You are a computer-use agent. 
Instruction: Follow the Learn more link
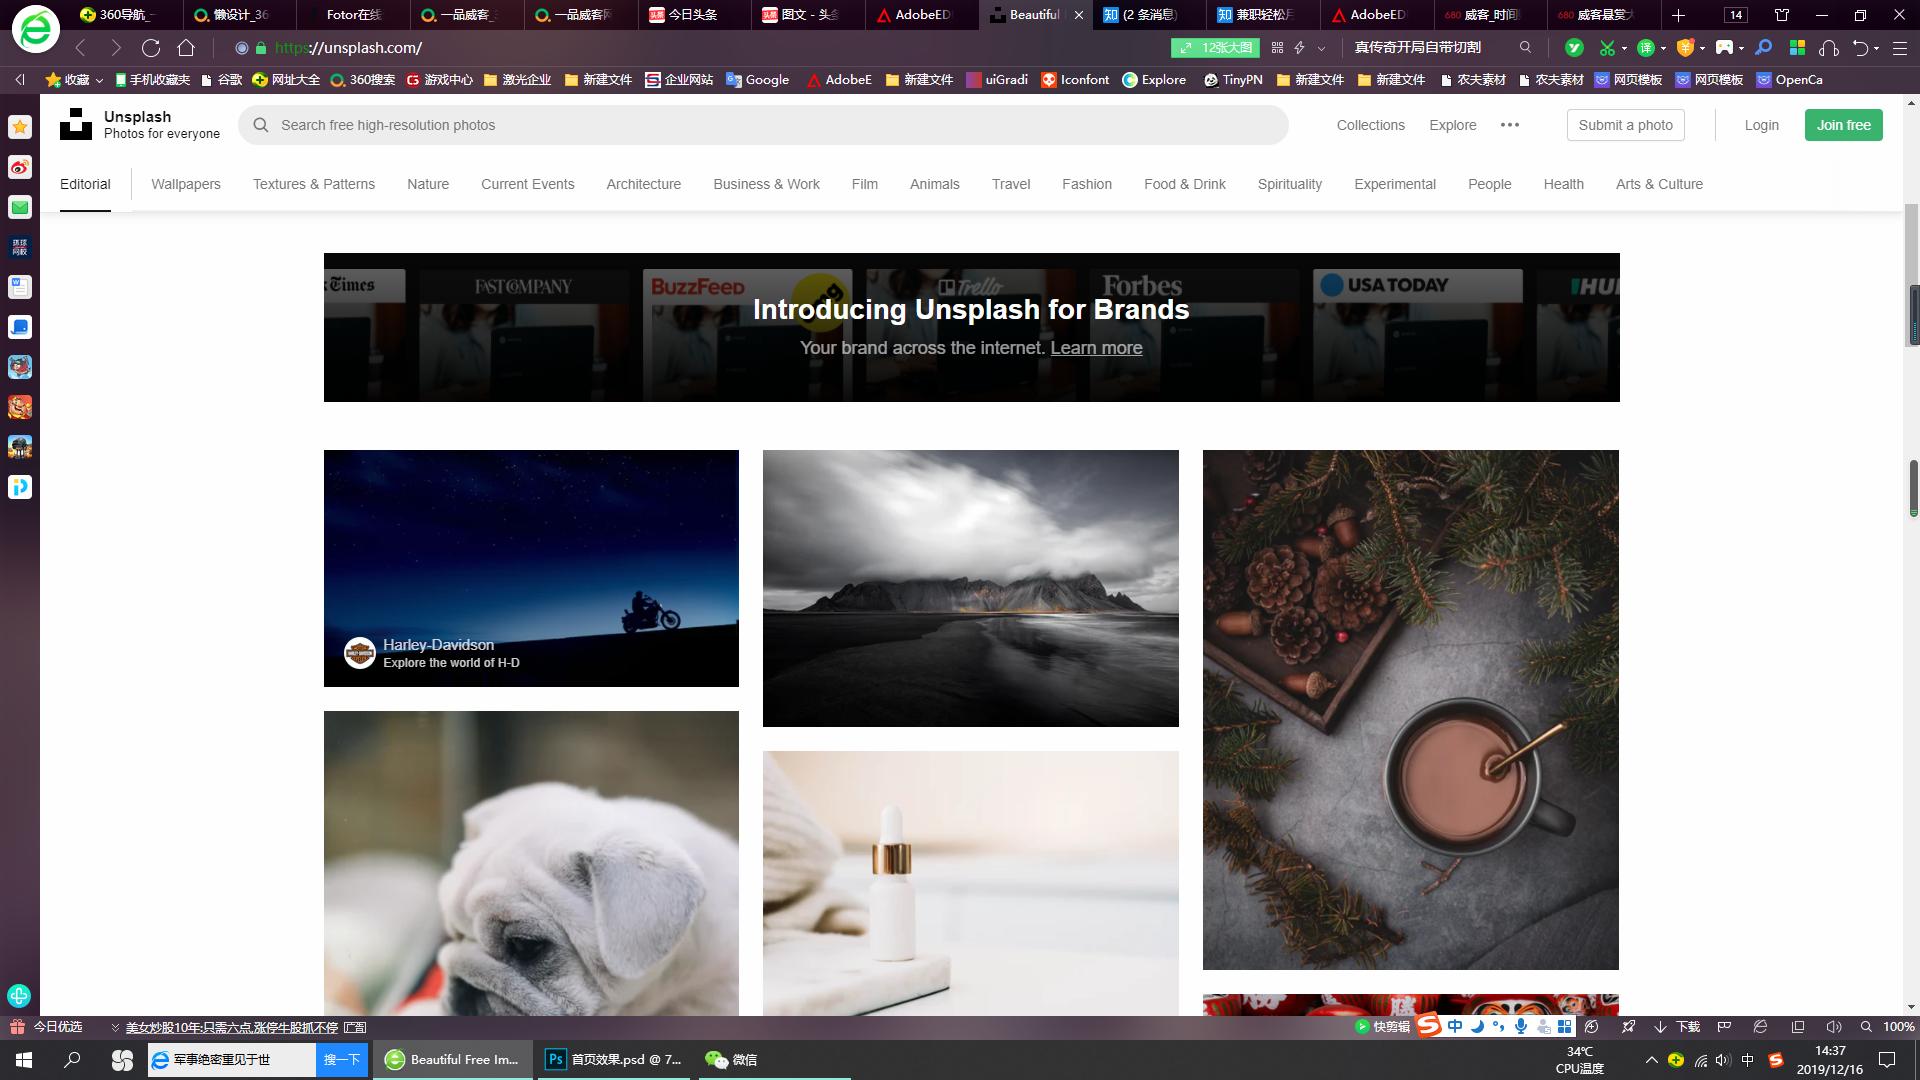click(1096, 348)
